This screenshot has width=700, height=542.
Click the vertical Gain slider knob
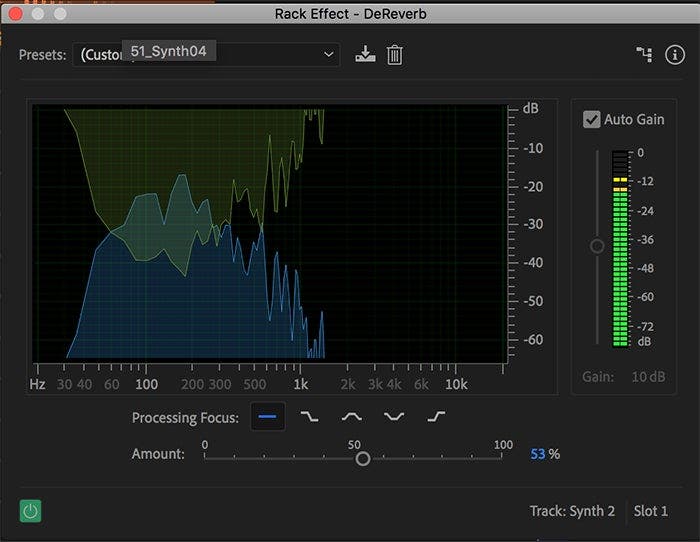click(597, 246)
